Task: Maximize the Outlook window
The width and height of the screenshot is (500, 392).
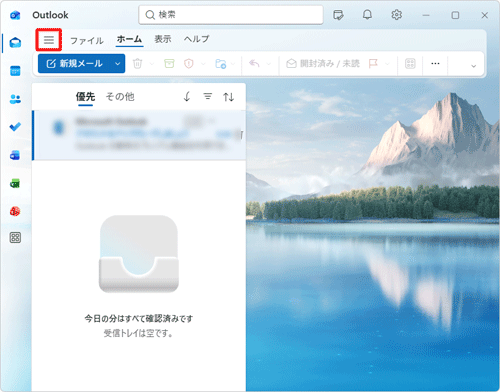Action: tap(455, 15)
